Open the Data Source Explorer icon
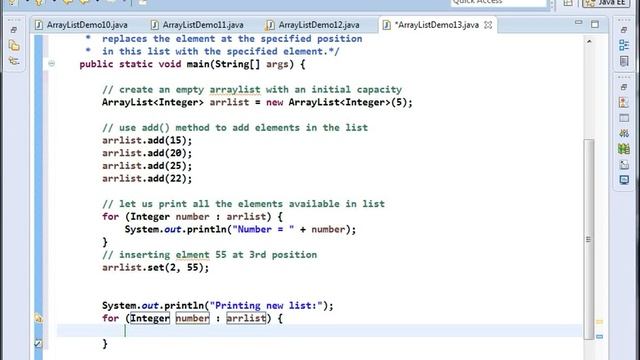Image resolution: width=640 pixels, height=360 pixels. coord(624,149)
